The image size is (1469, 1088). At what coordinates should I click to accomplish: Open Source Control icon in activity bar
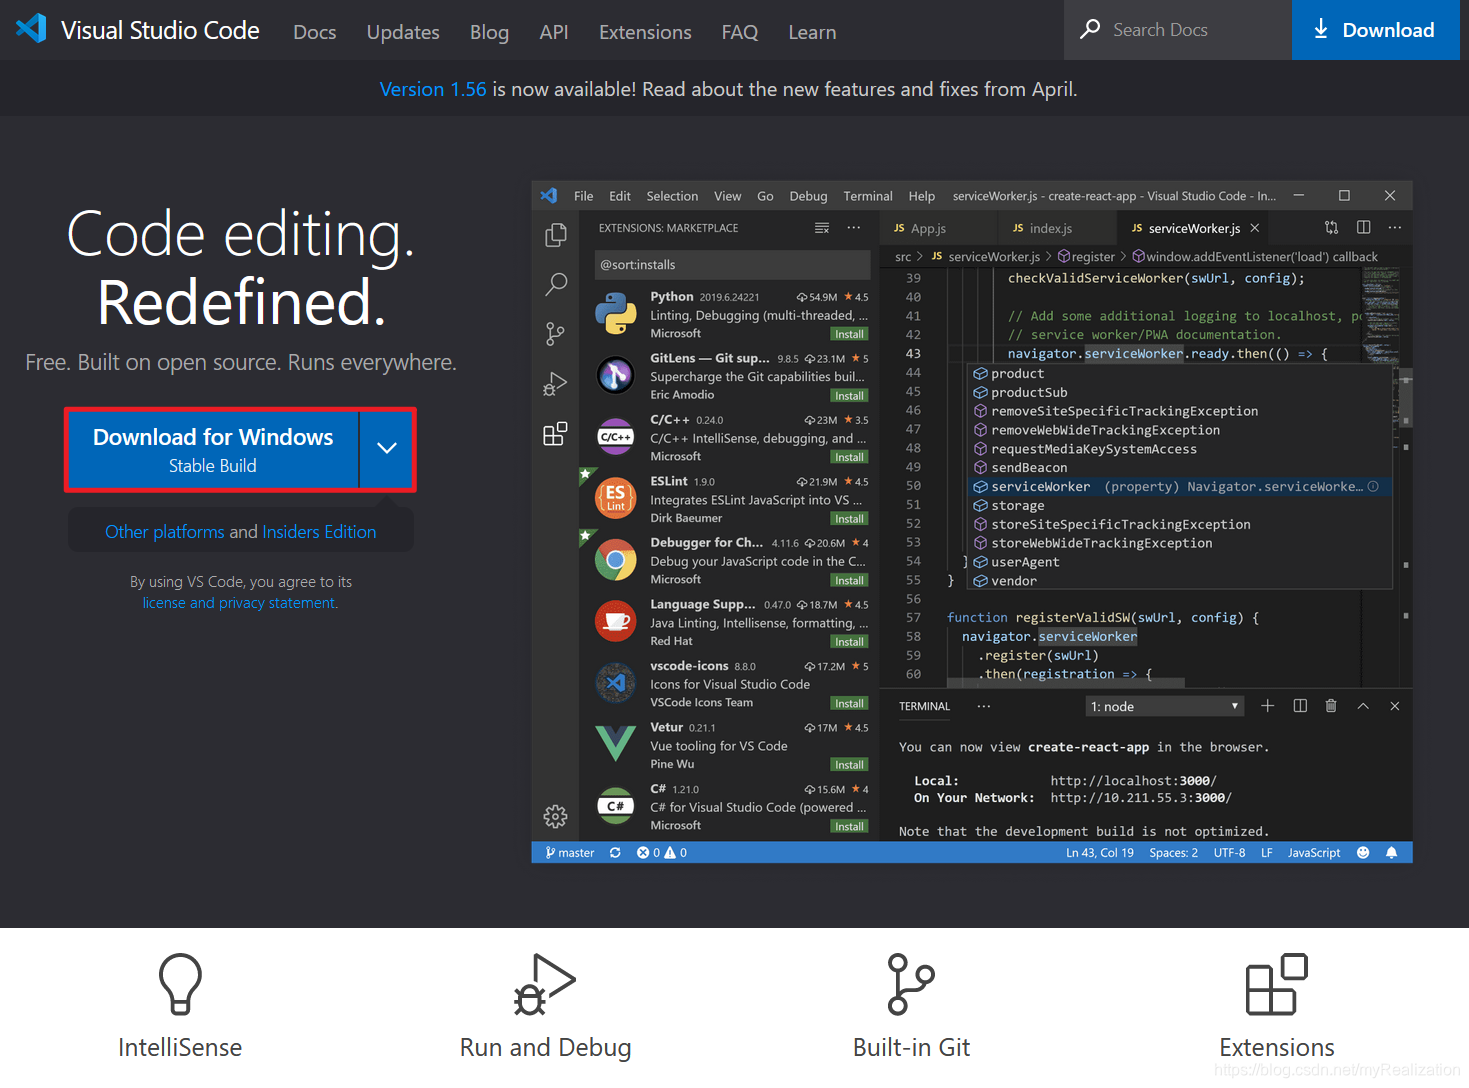[555, 334]
